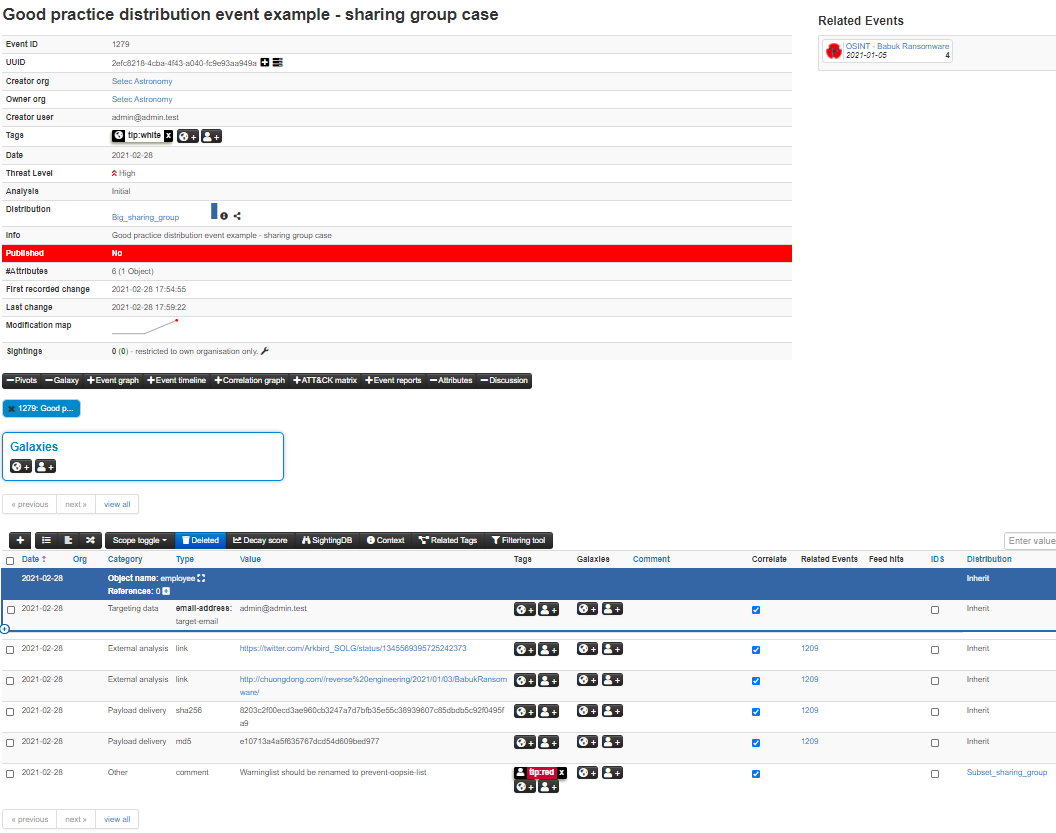Uncheck Correlate for the md5 attribute
Image resolution: width=1056 pixels, height=833 pixels.
point(755,743)
